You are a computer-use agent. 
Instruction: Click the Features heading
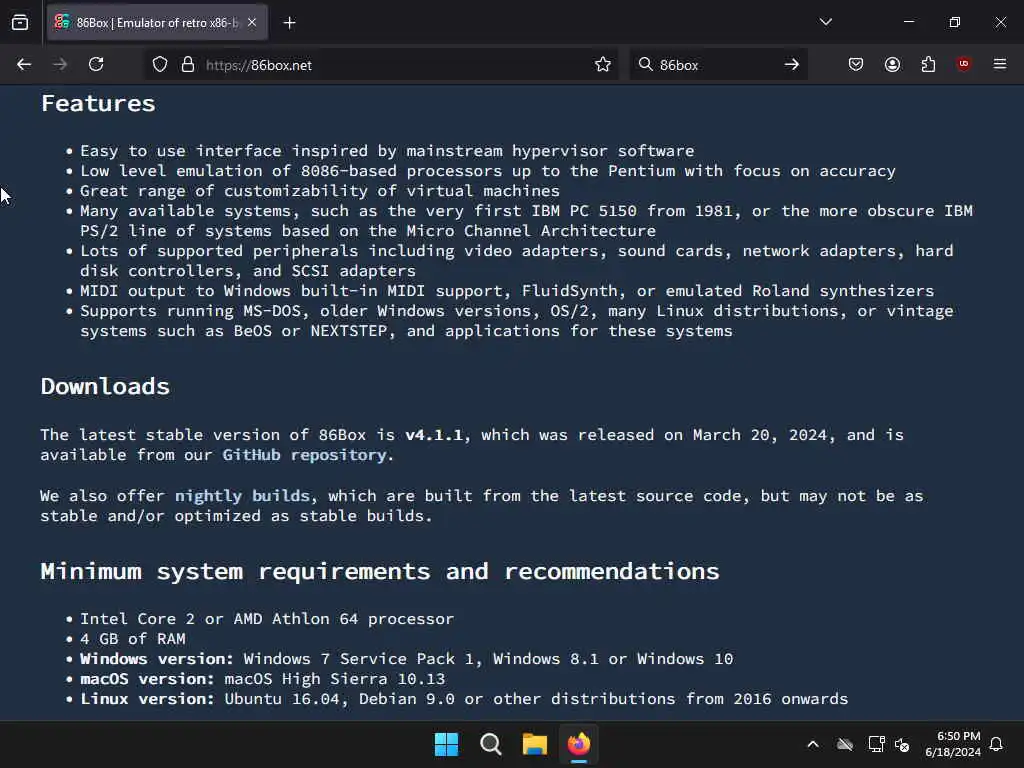pos(98,103)
